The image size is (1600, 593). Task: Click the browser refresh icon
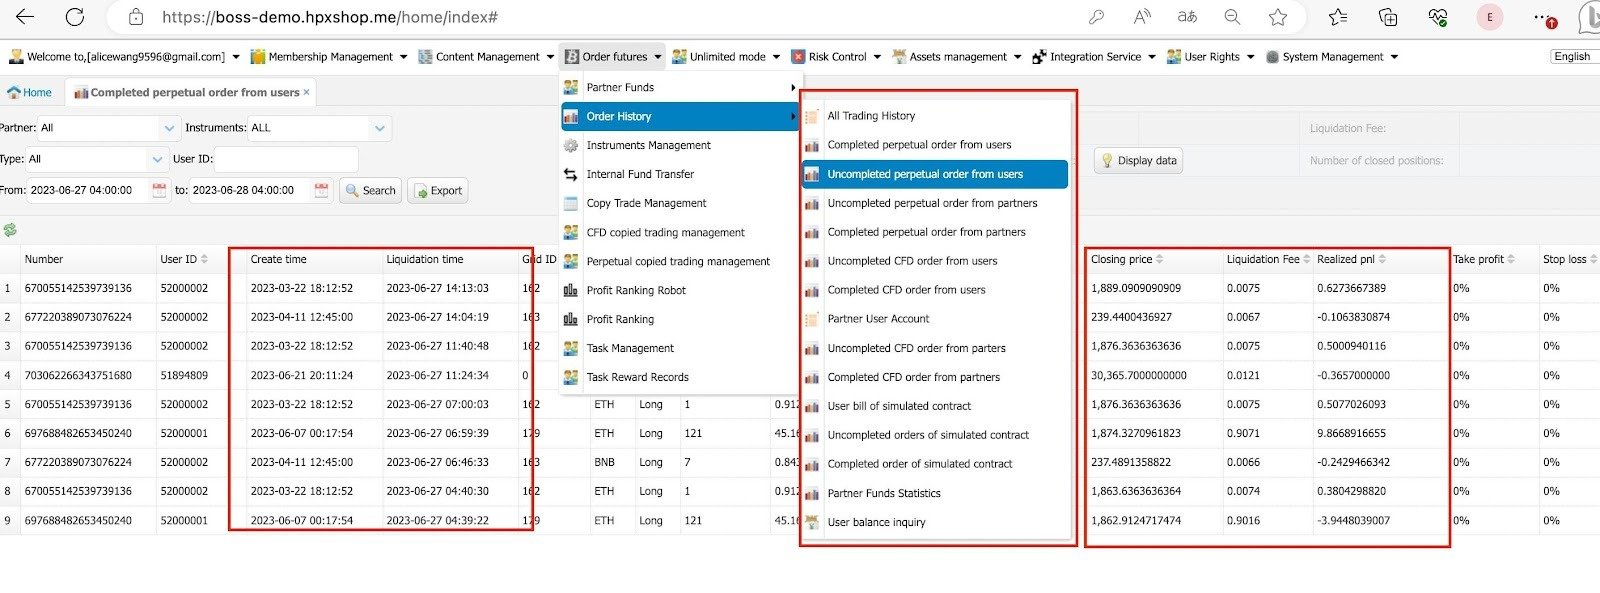(x=75, y=17)
